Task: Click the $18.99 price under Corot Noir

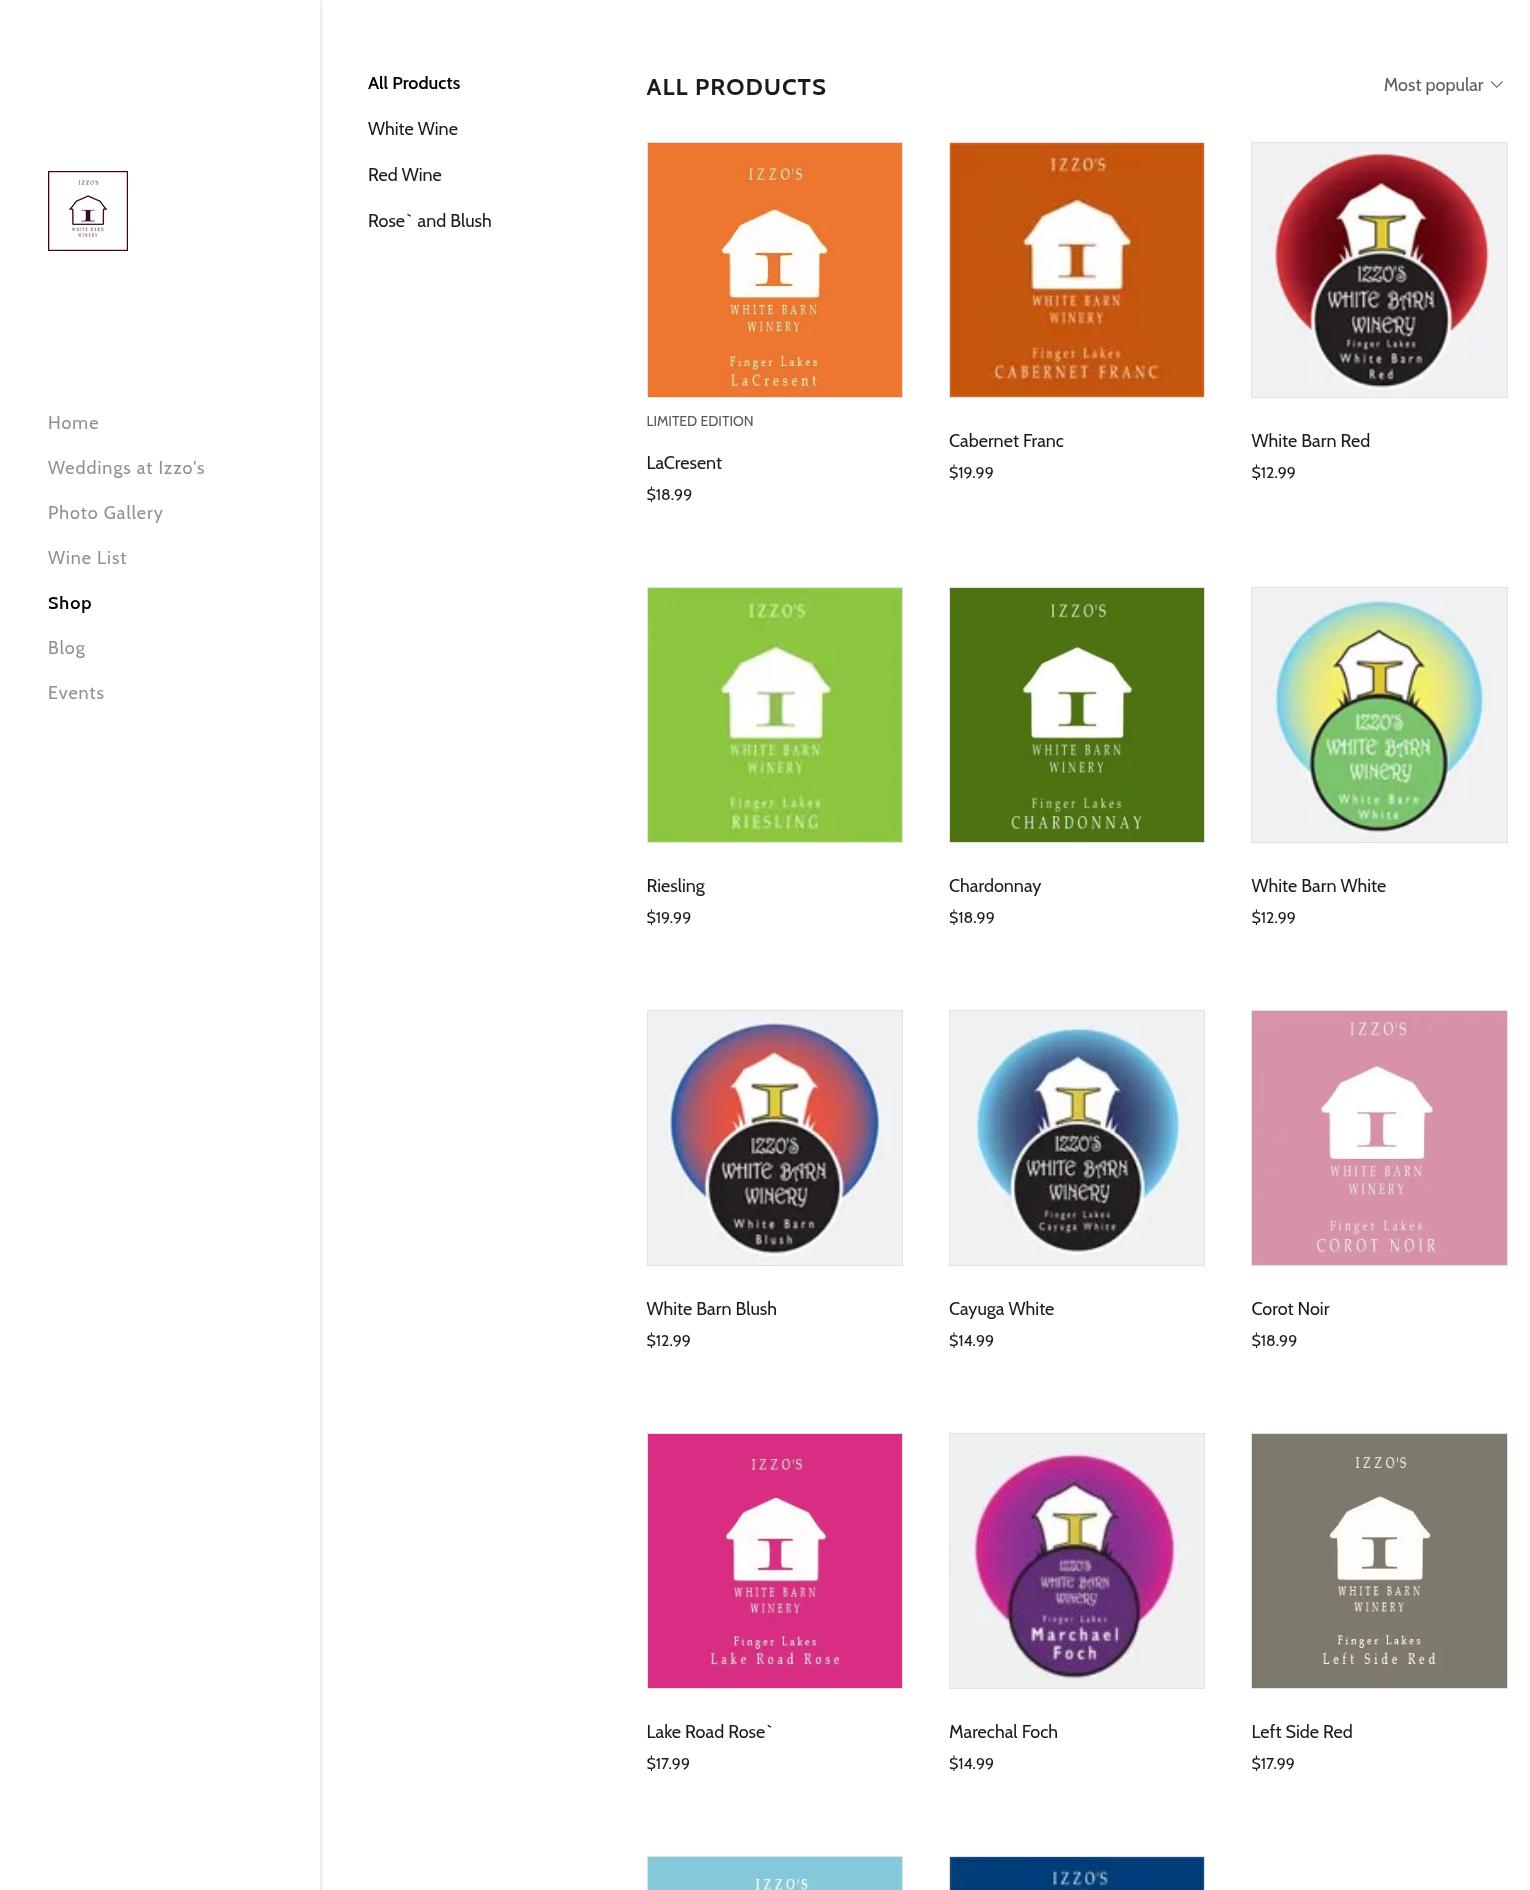Action: pos(1274,1341)
